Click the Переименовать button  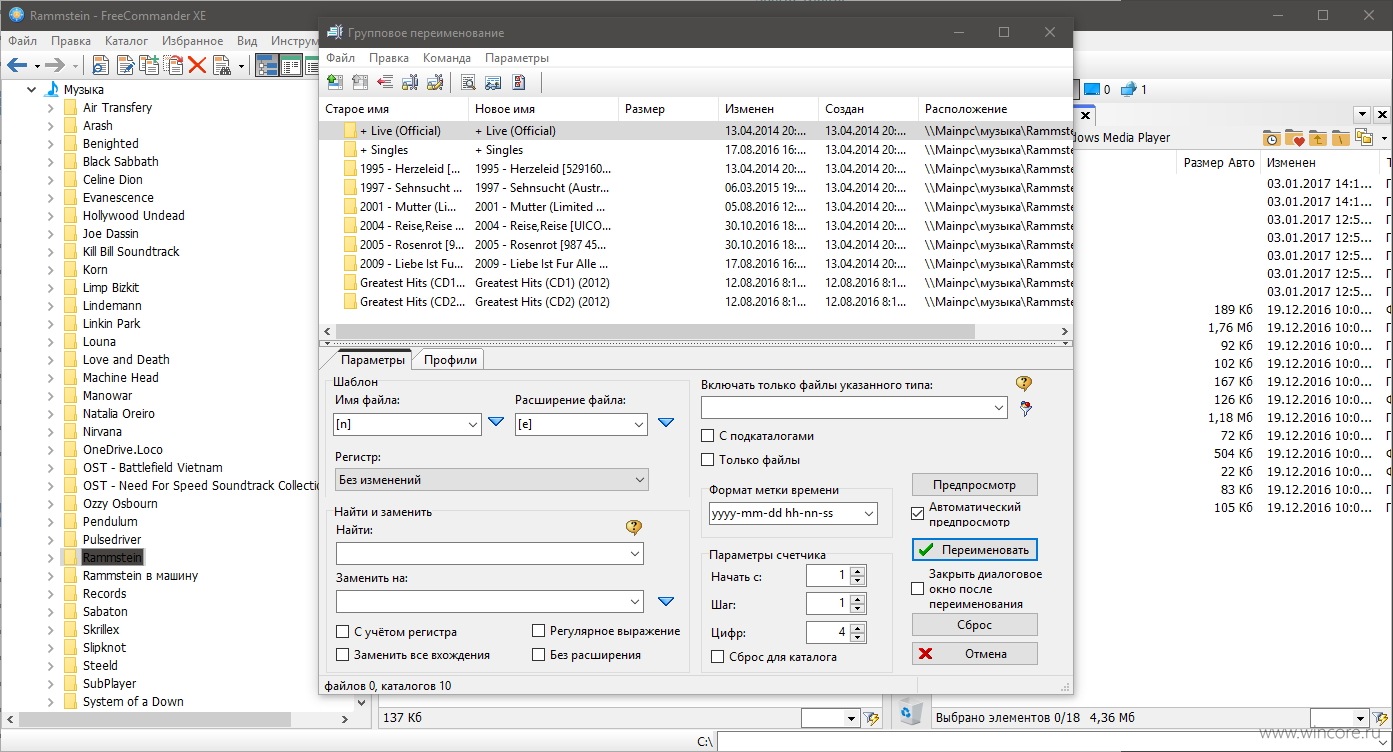tap(975, 550)
